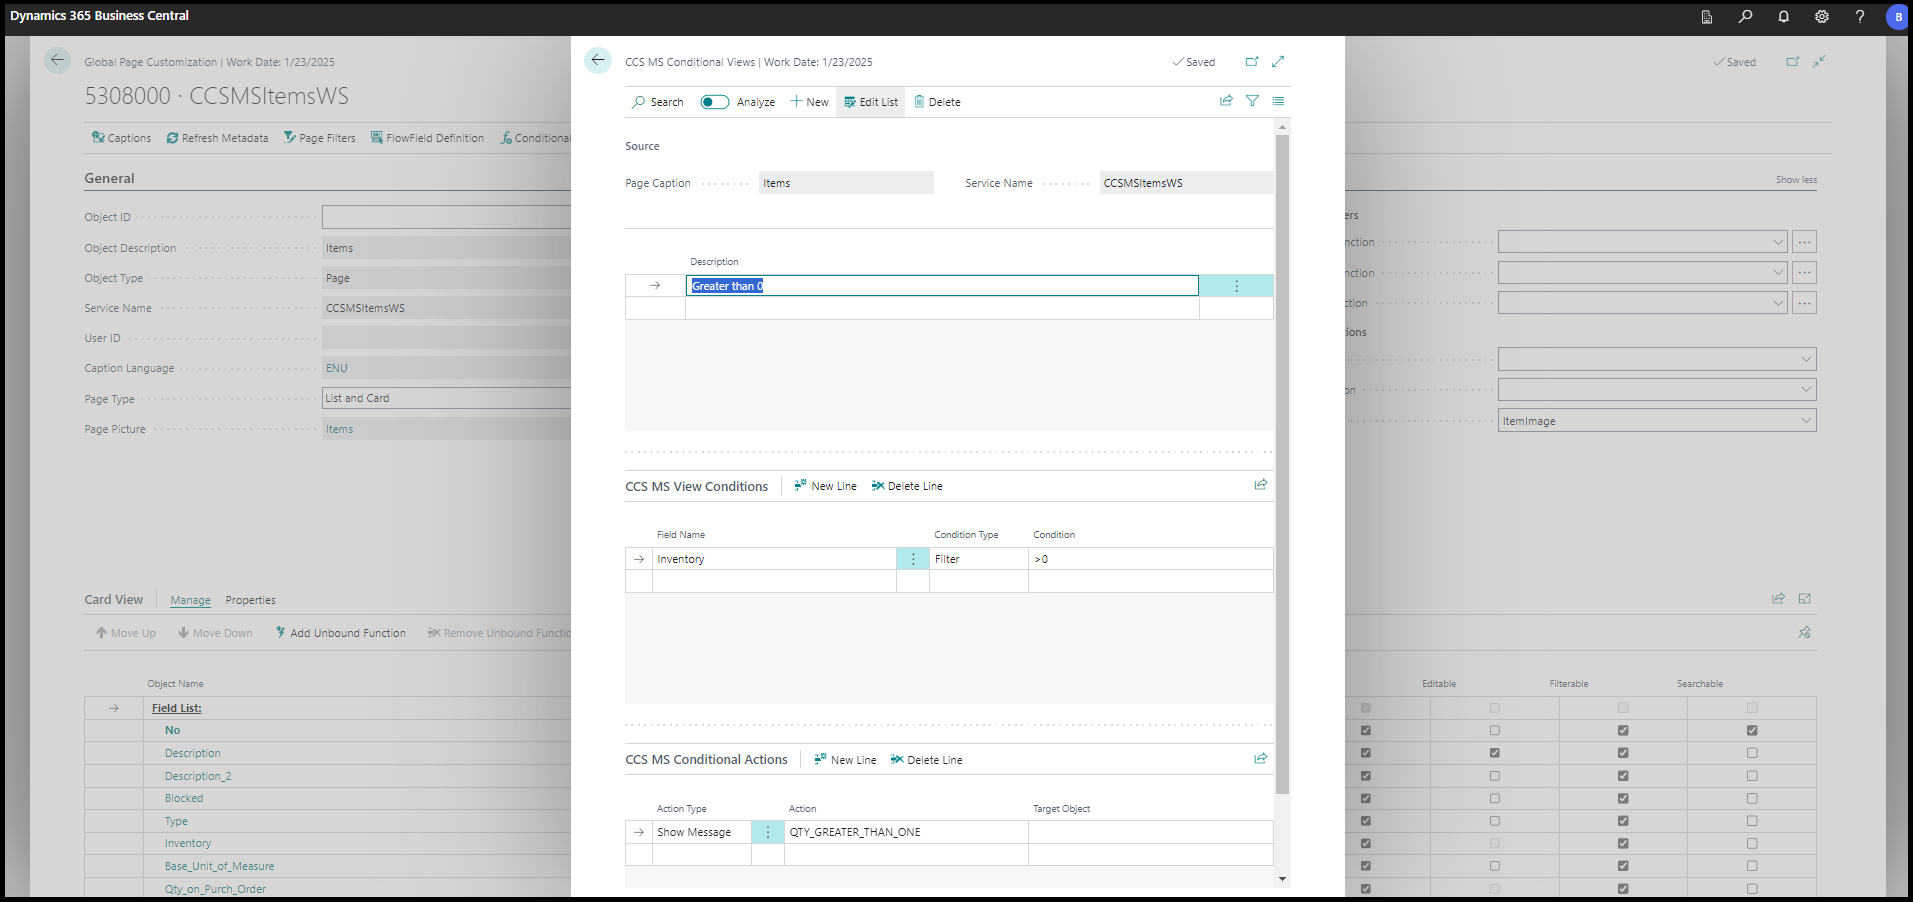Open FlowField Definition action

click(x=427, y=137)
